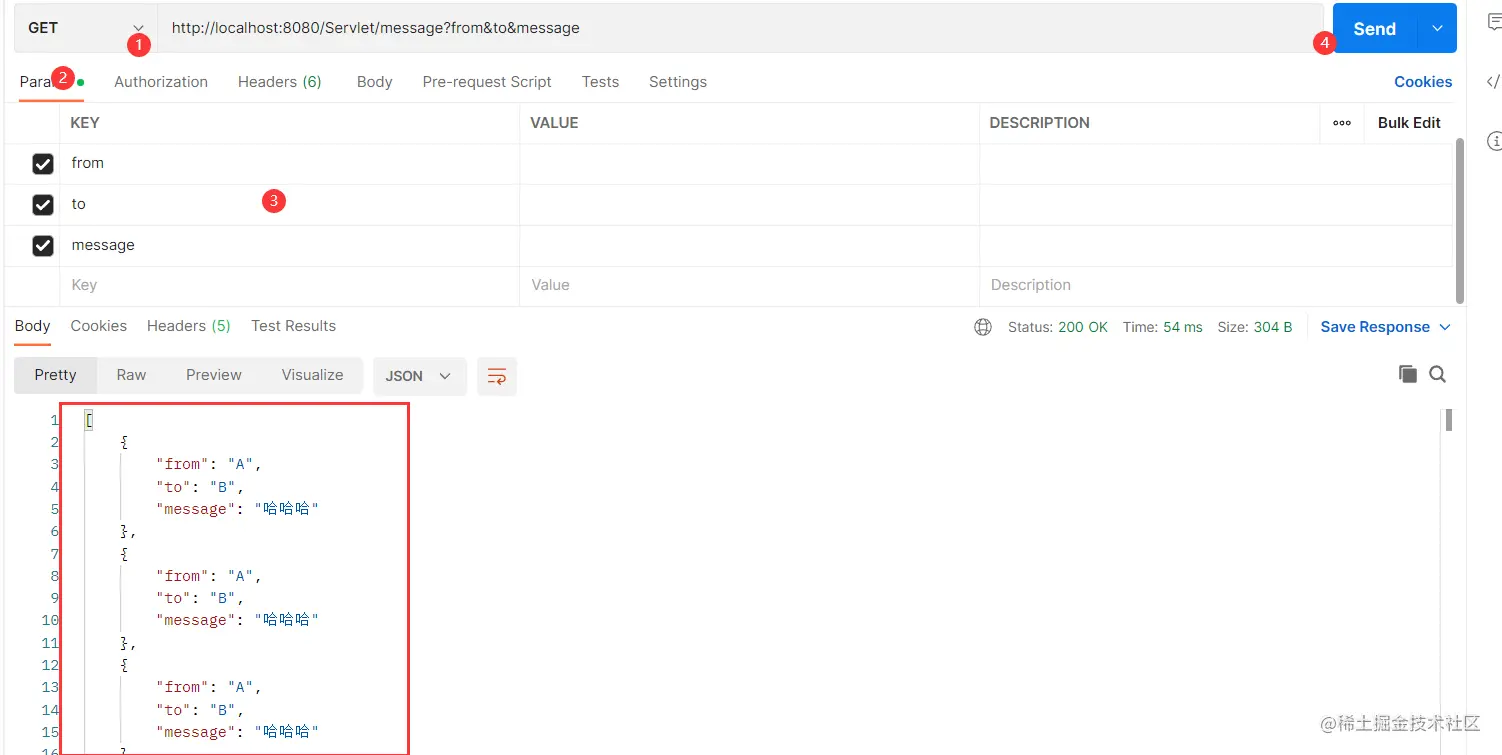
Task: Open the Cookies link
Action: click(x=1423, y=82)
